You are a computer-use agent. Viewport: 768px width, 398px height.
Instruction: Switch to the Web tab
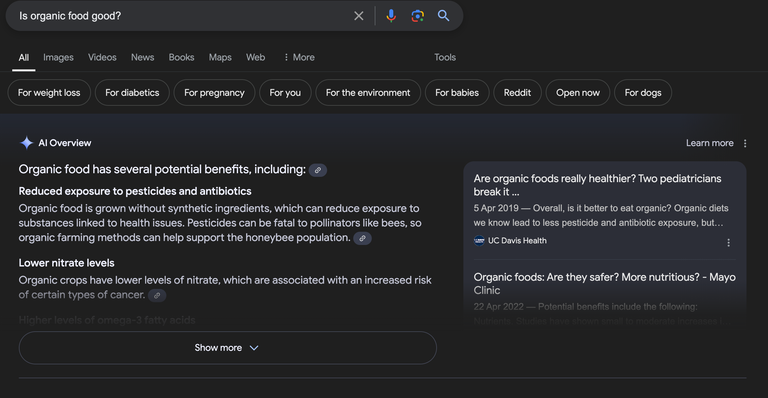256,57
